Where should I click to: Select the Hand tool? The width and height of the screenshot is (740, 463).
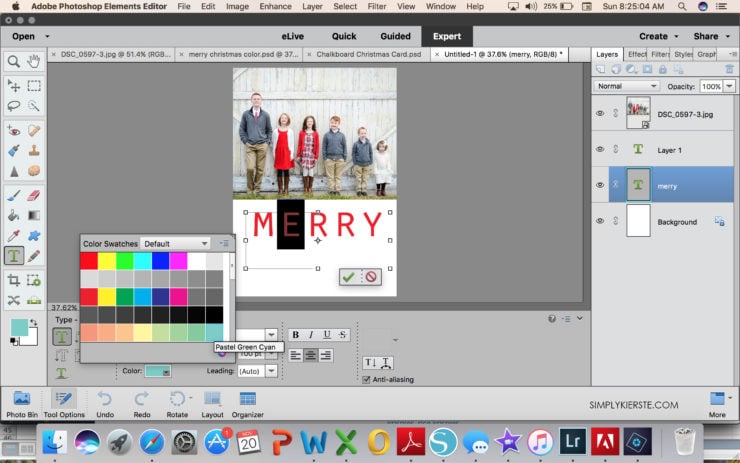pos(35,62)
